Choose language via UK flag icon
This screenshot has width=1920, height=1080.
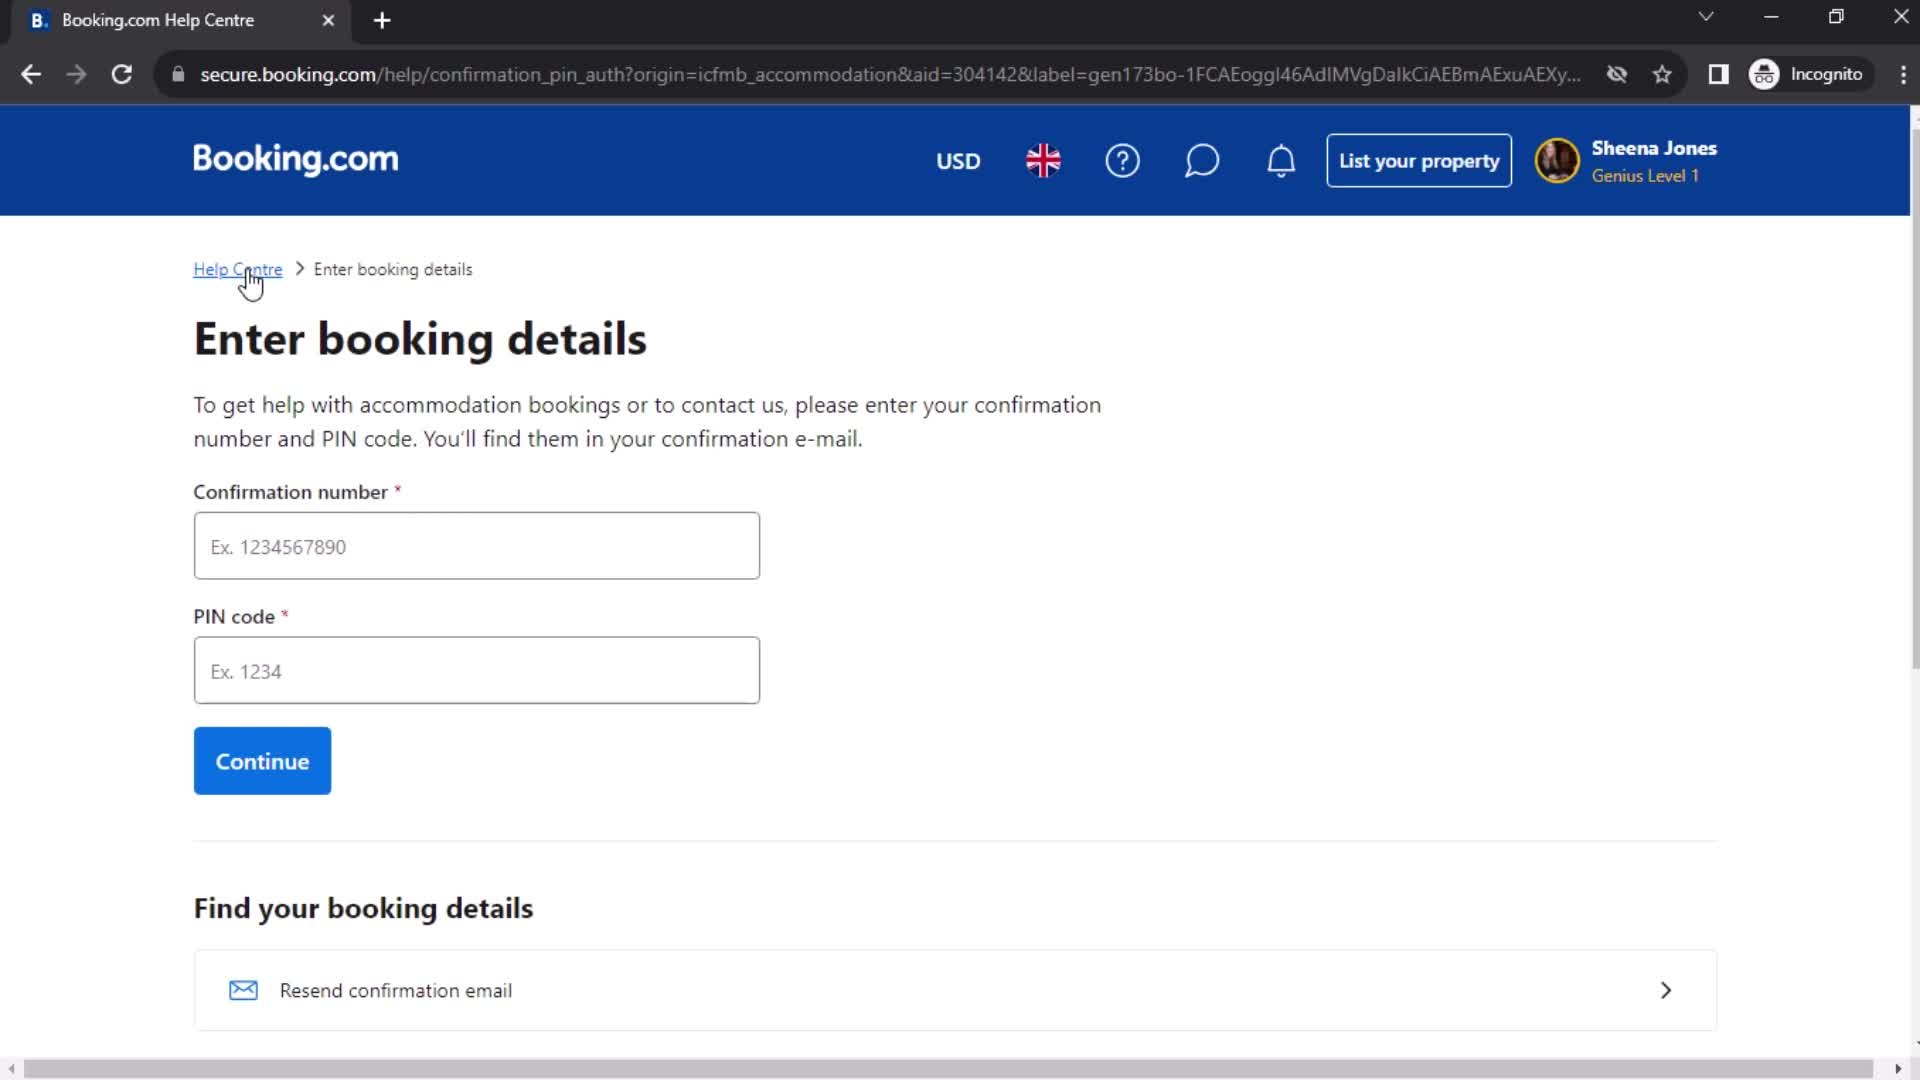click(x=1043, y=161)
